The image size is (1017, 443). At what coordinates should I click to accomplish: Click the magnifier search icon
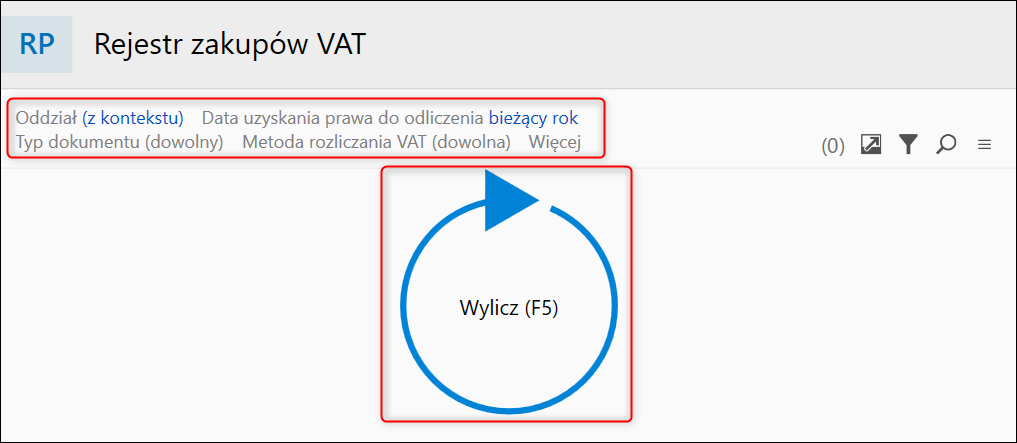945,145
